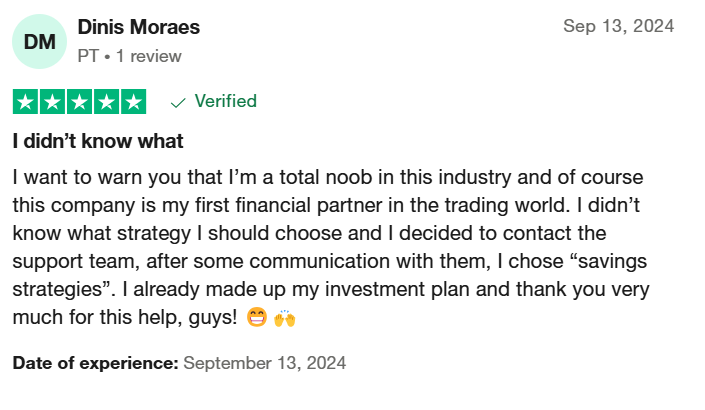Screen dimensions: 705x410
Task: Click the Verified label text
Action: pyautogui.click(x=225, y=101)
